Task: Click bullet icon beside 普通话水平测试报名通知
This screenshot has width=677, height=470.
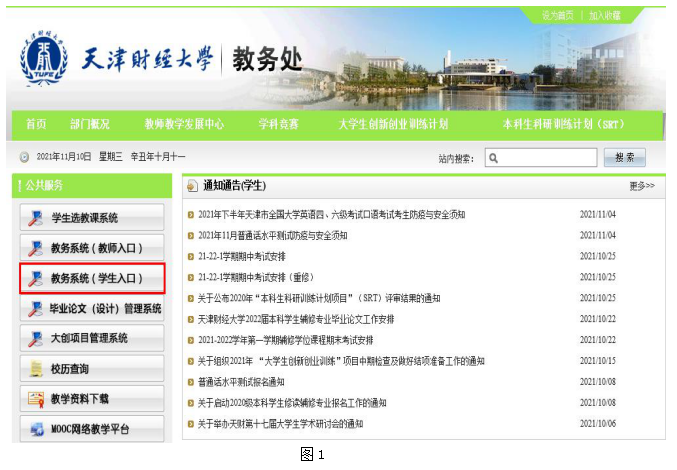Action: coord(191,382)
